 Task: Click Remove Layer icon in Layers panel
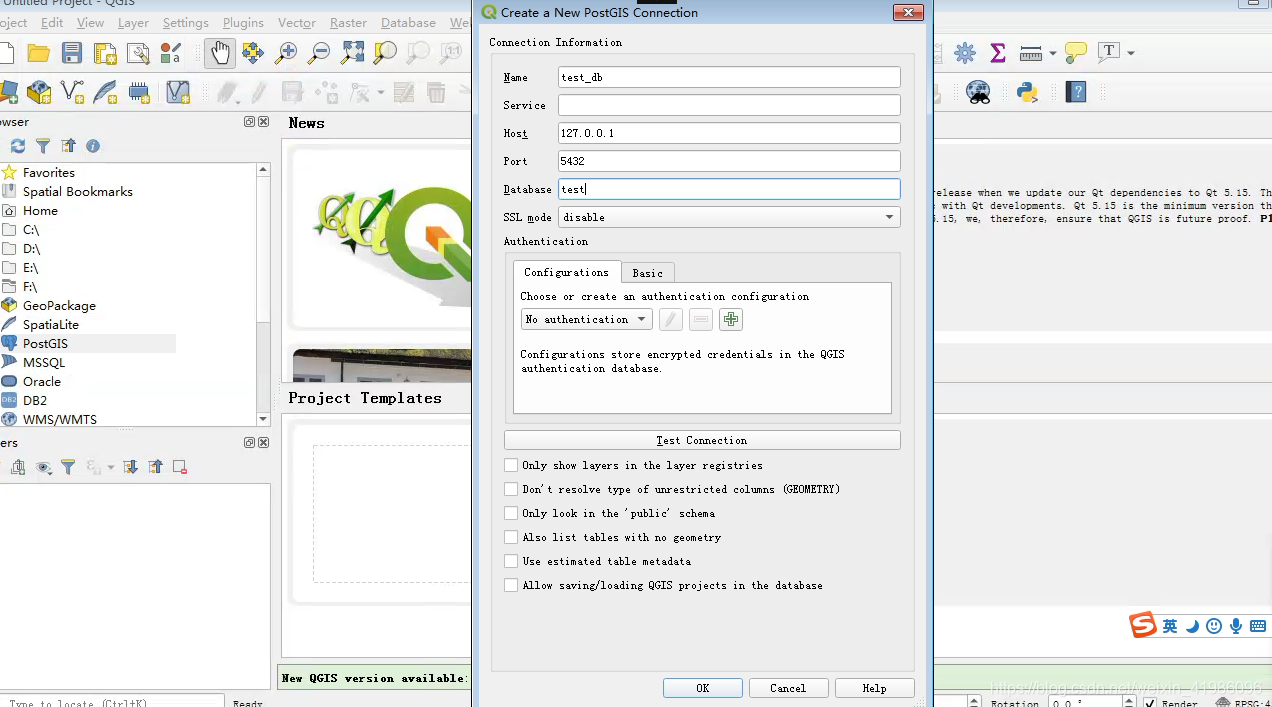(x=180, y=467)
